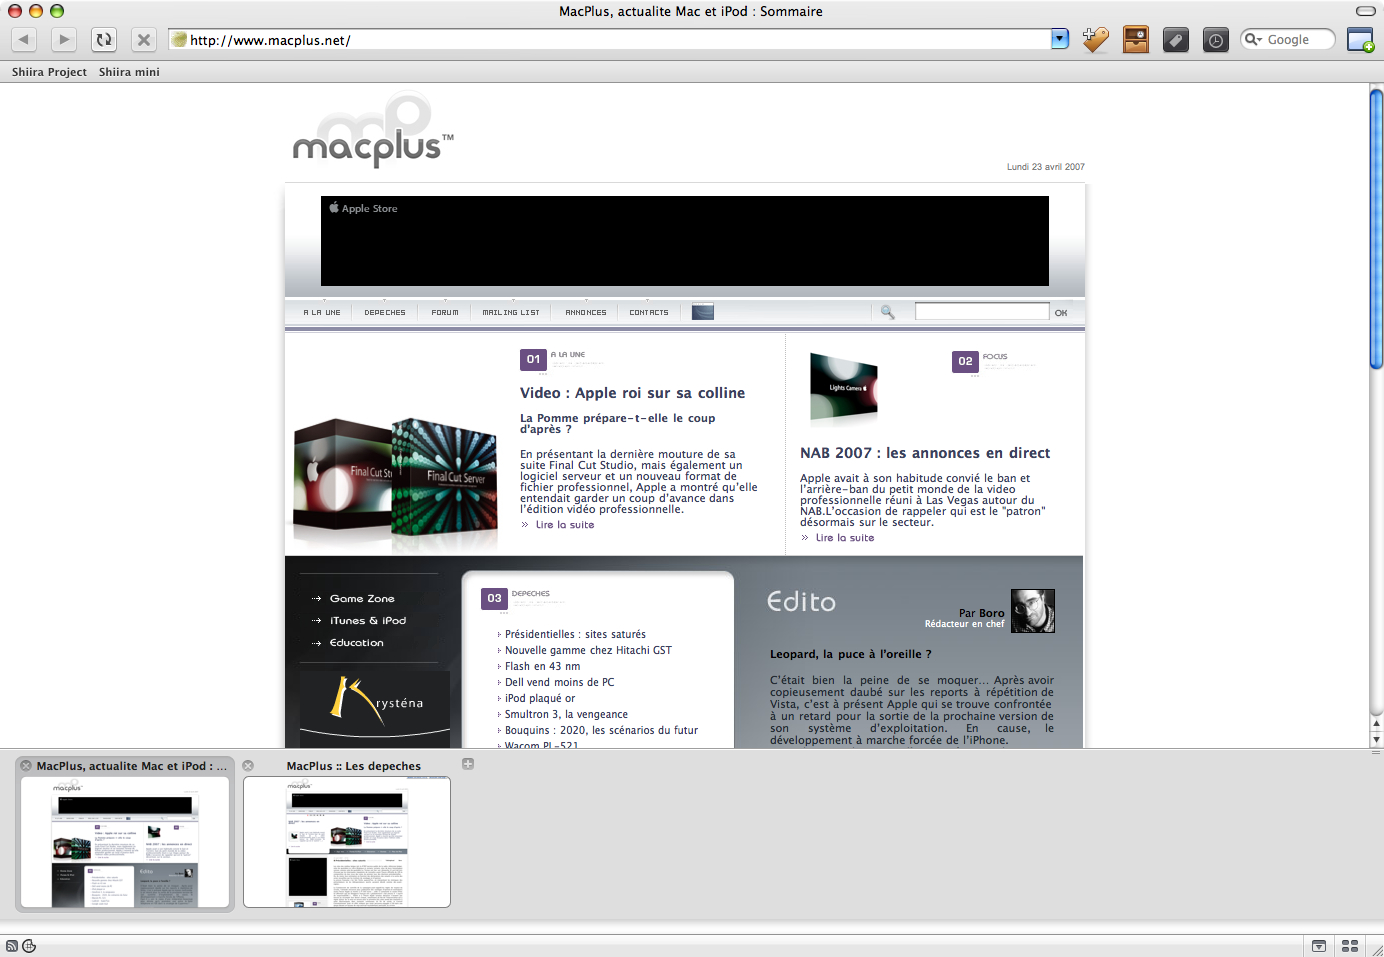Add a new tab with the plus button in the tab strip
The height and width of the screenshot is (957, 1384).
pos(467,764)
